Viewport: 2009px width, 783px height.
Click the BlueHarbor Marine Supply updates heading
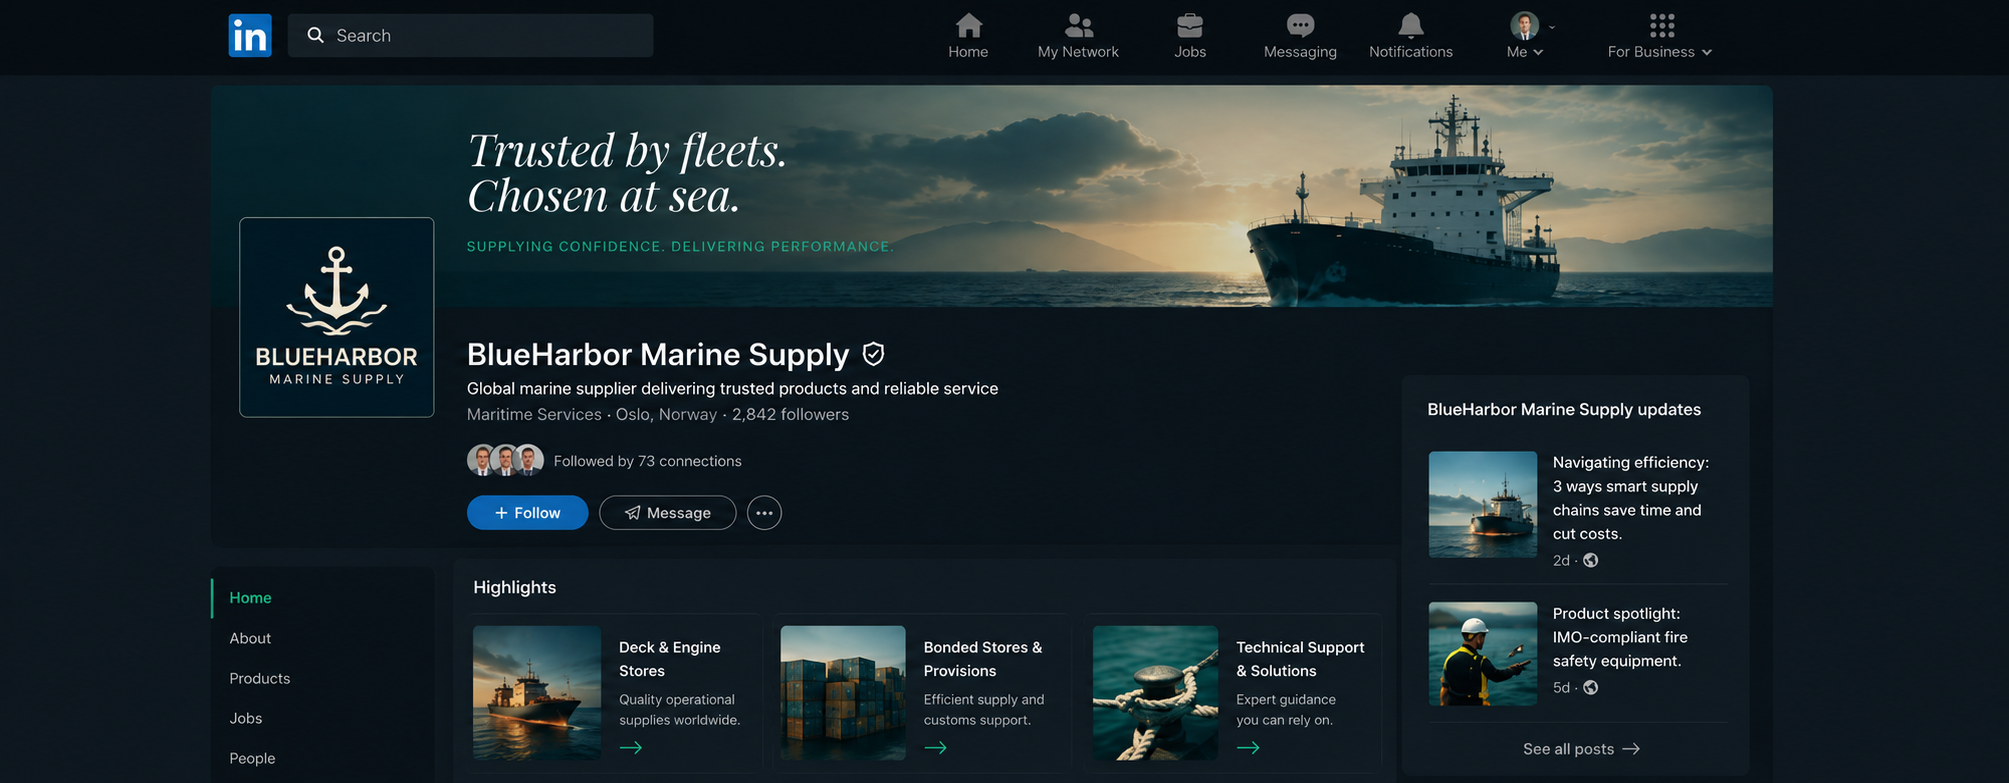coord(1564,409)
